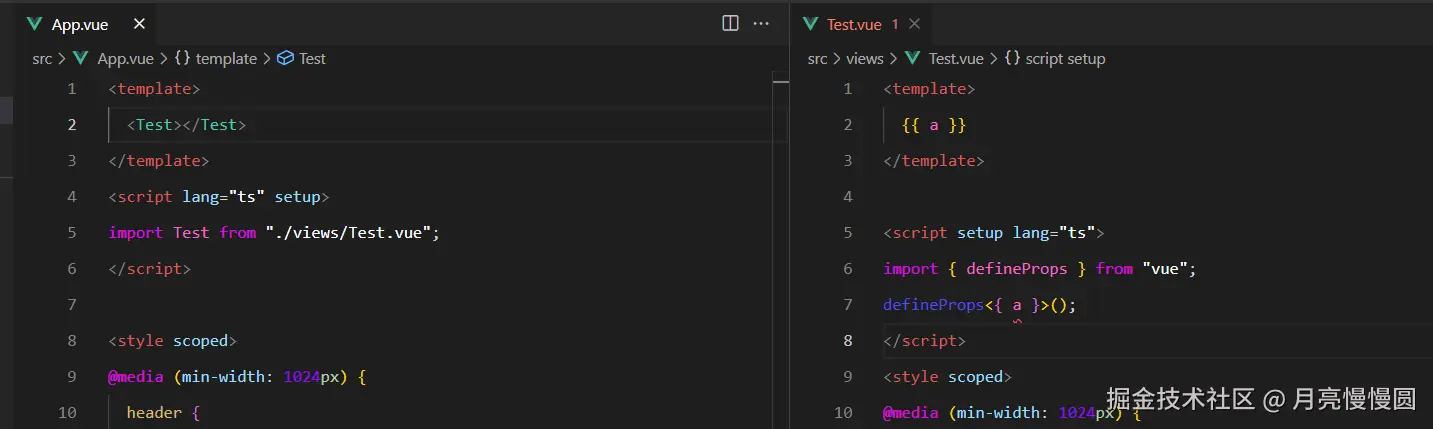Viewport: 1433px width, 429px height.
Task: Click the "vue" import string in Test.vue
Action: pyautogui.click(x=1164, y=269)
